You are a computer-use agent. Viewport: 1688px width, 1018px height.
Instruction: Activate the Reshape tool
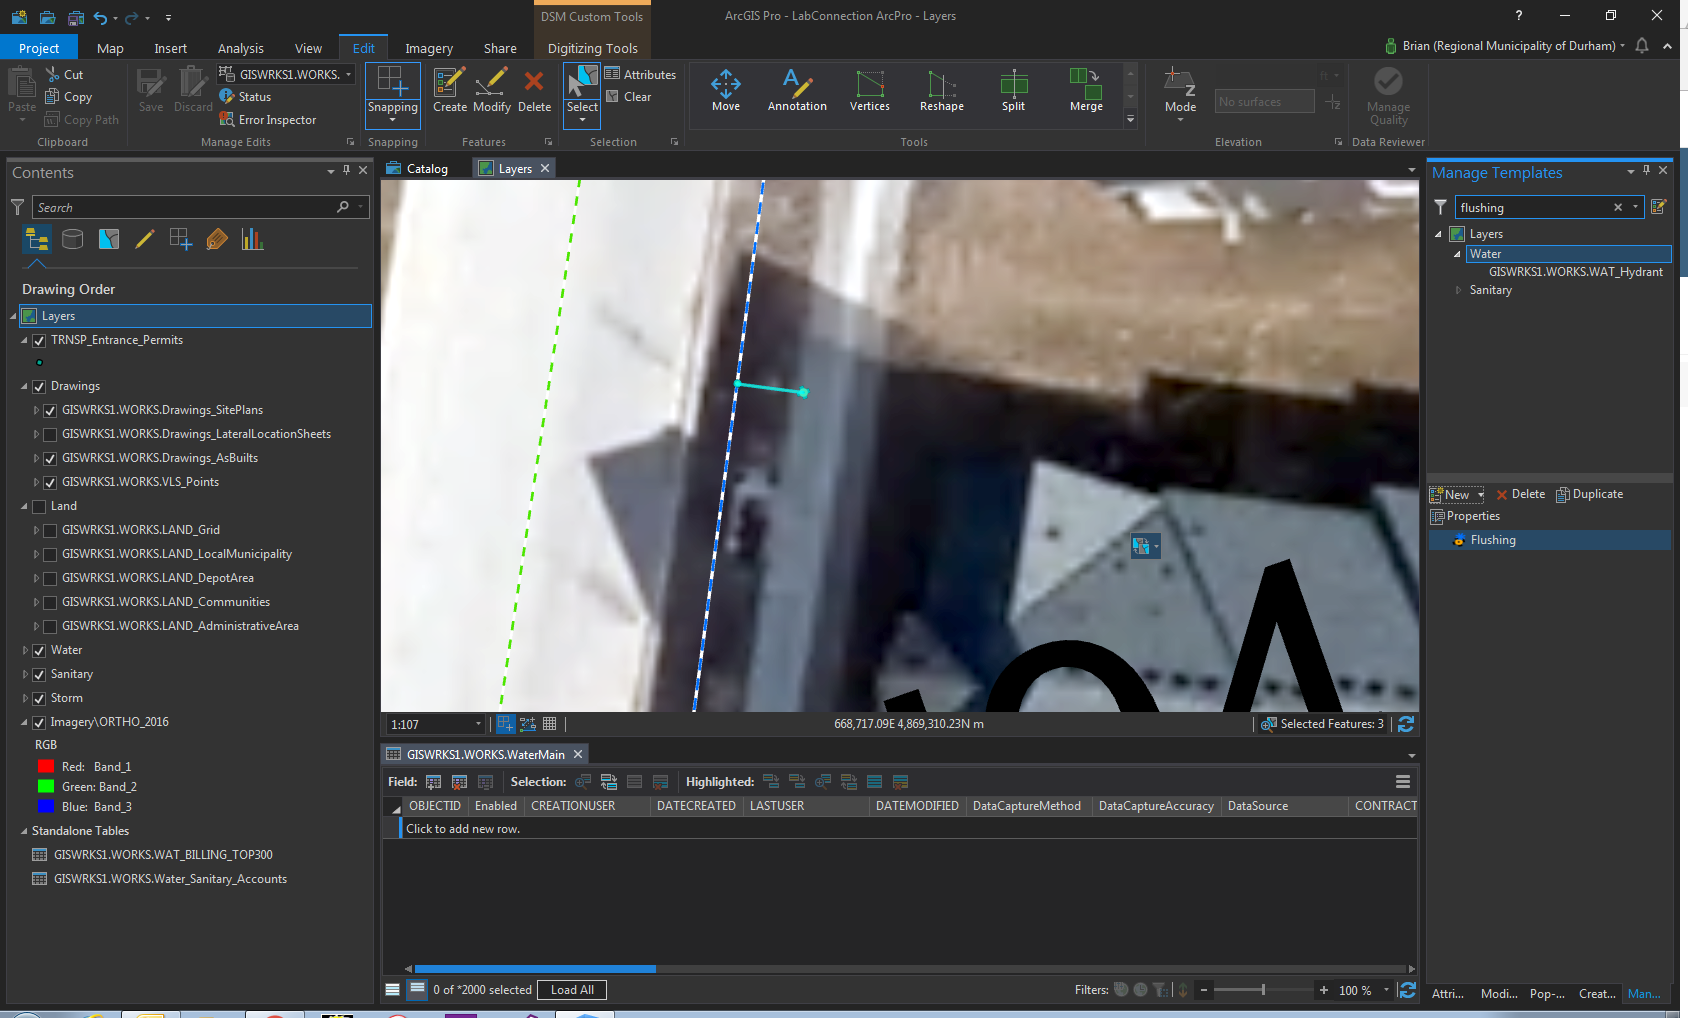pos(942,91)
